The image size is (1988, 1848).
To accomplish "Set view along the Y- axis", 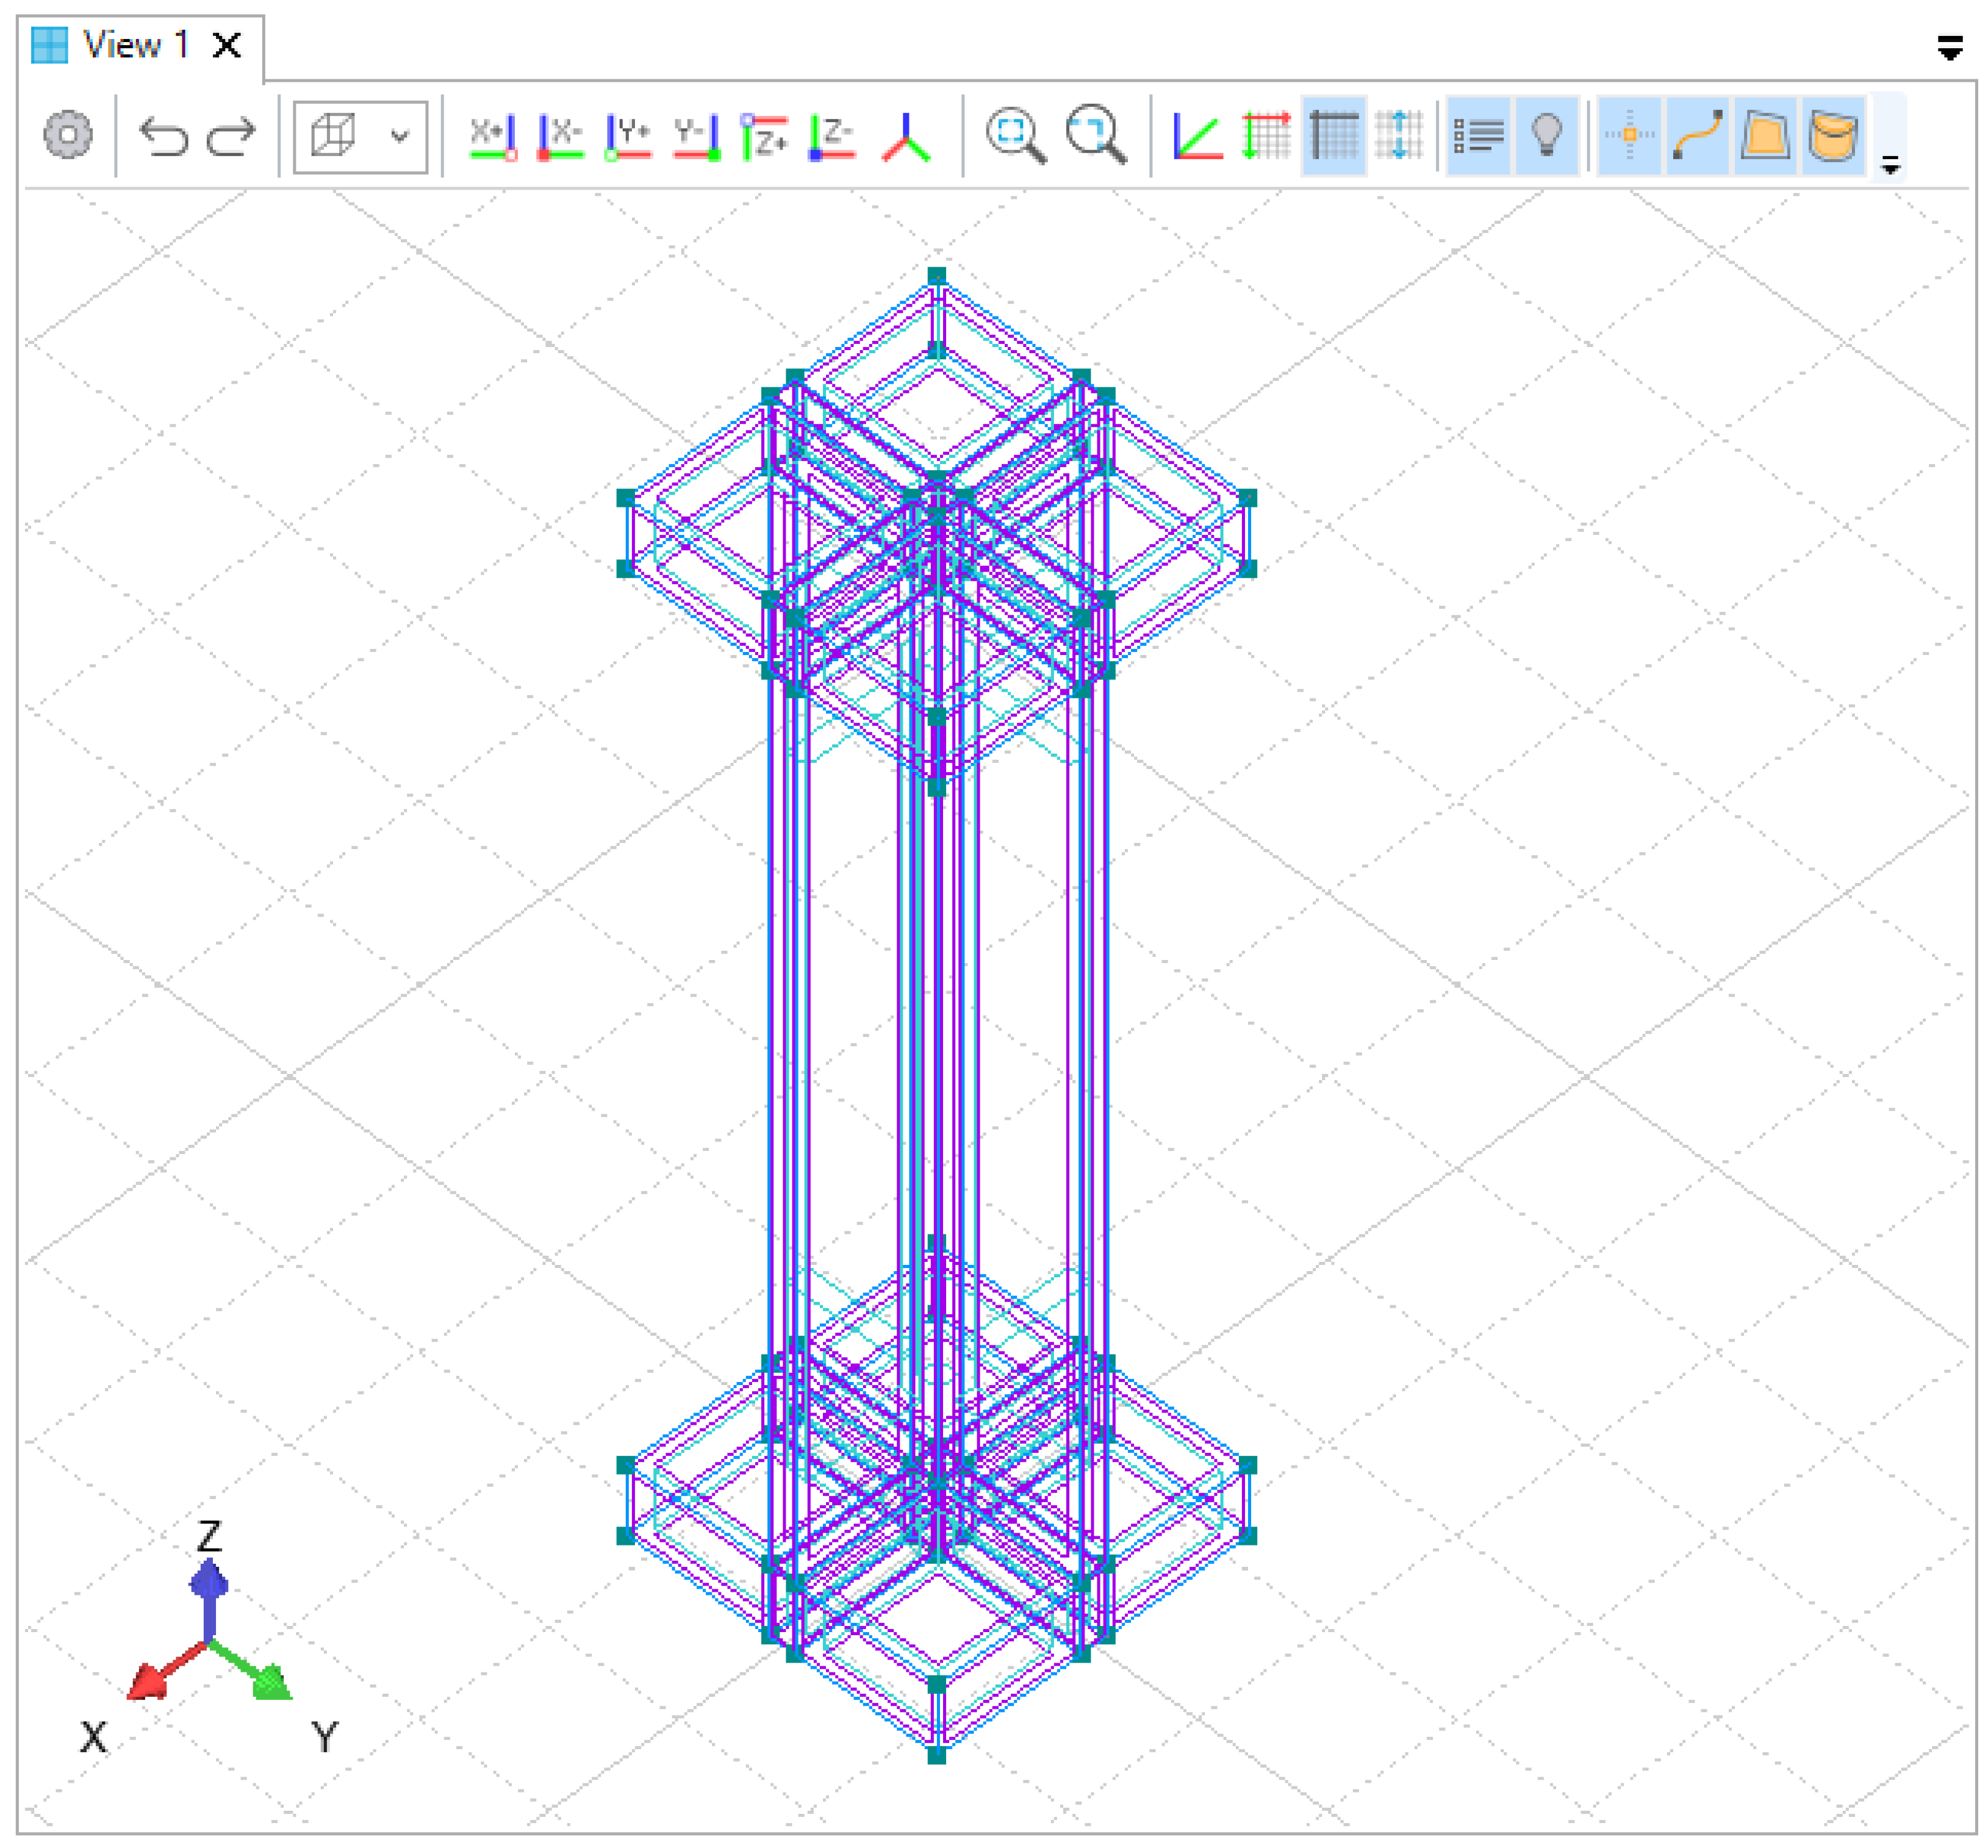I will [x=697, y=136].
